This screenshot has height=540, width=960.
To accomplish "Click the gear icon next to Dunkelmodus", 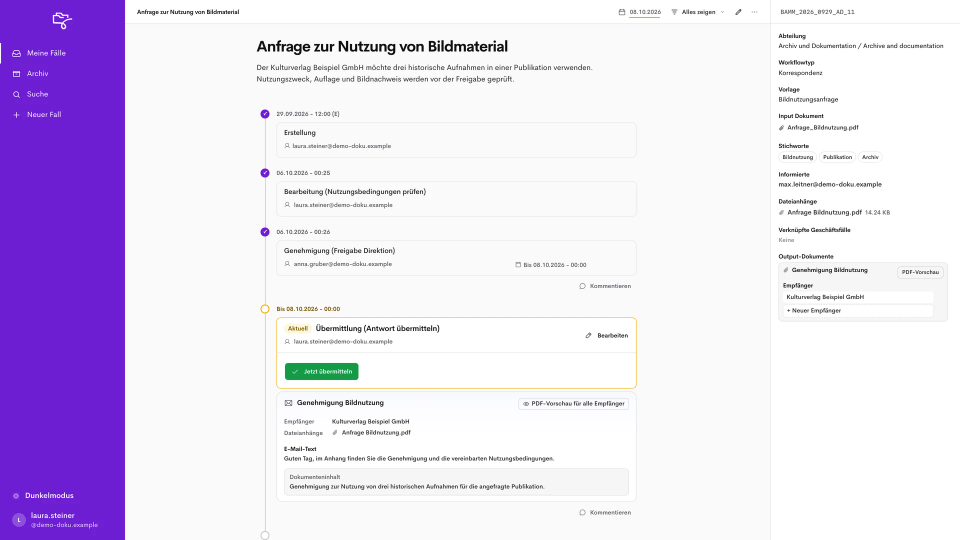I will click(x=16, y=496).
